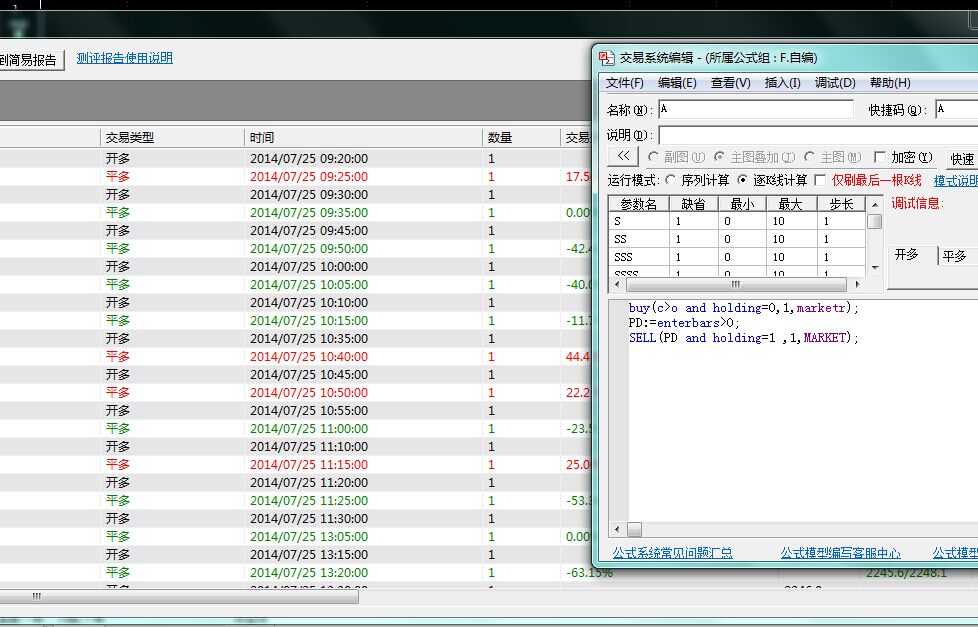This screenshot has width=978, height=627.
Task: Open 测评报告使用说明 link in report window
Action: (x=125, y=58)
